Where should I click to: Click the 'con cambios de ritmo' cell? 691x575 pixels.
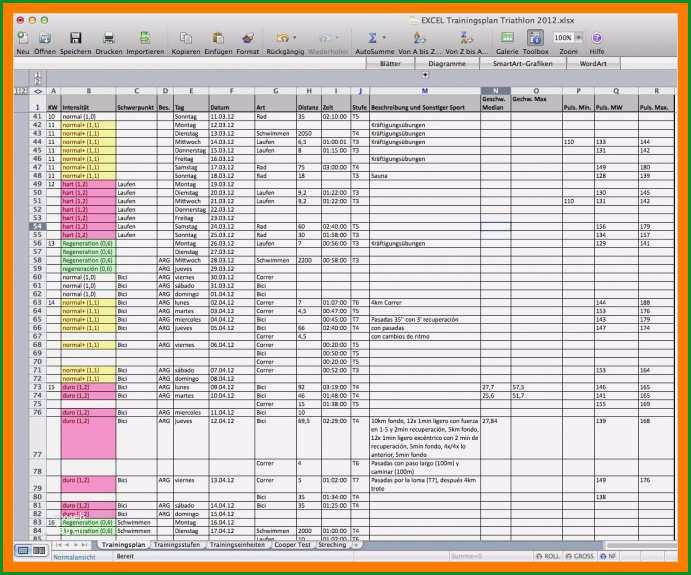coord(425,337)
